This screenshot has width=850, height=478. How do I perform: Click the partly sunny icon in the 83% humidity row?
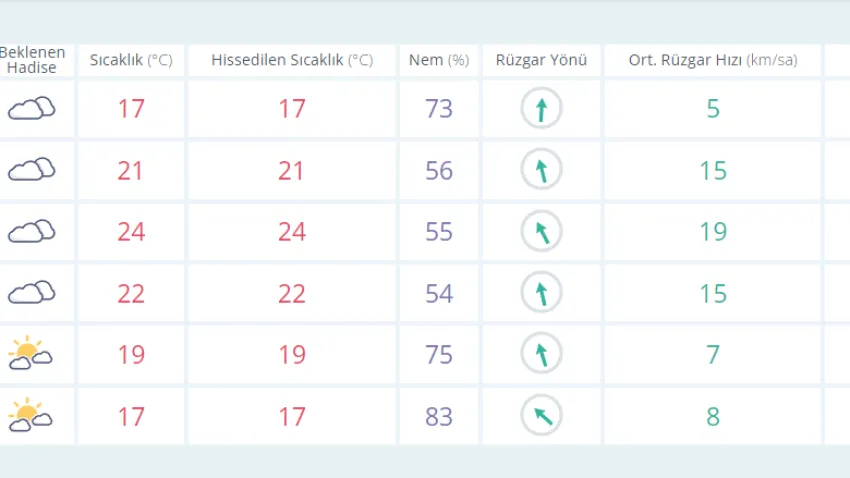point(30,415)
